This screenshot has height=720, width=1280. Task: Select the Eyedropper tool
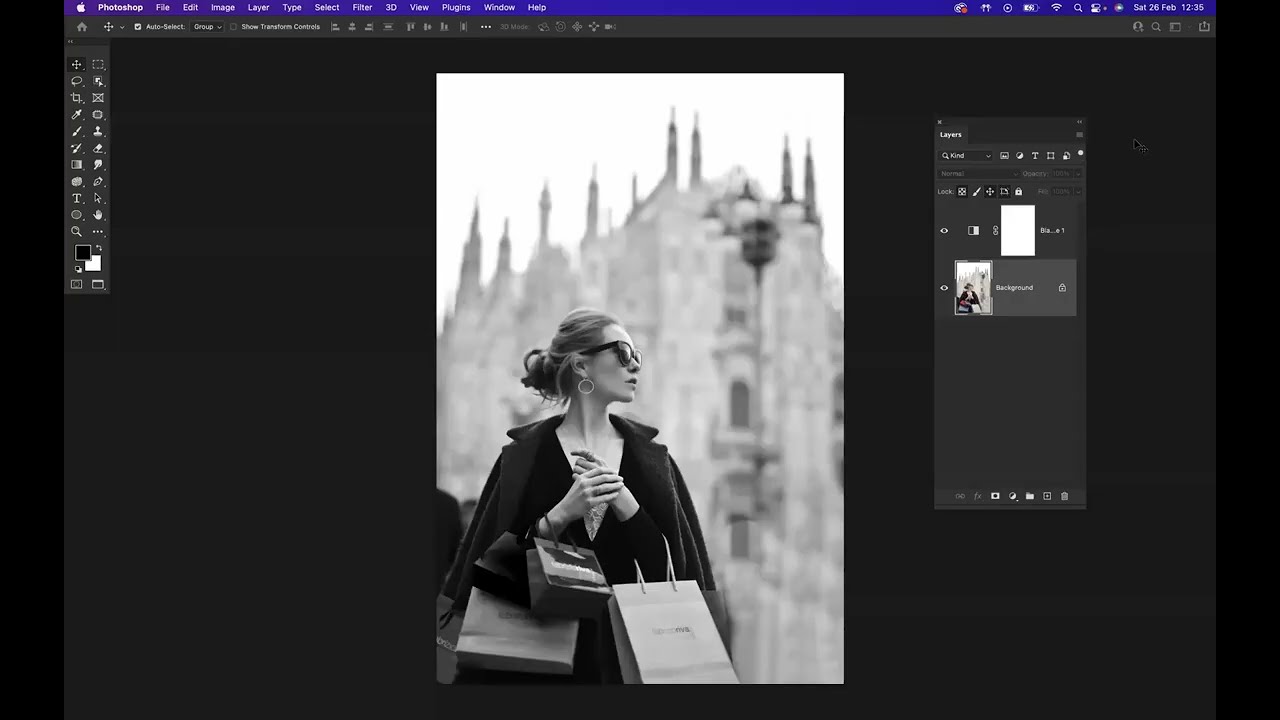tap(76, 115)
